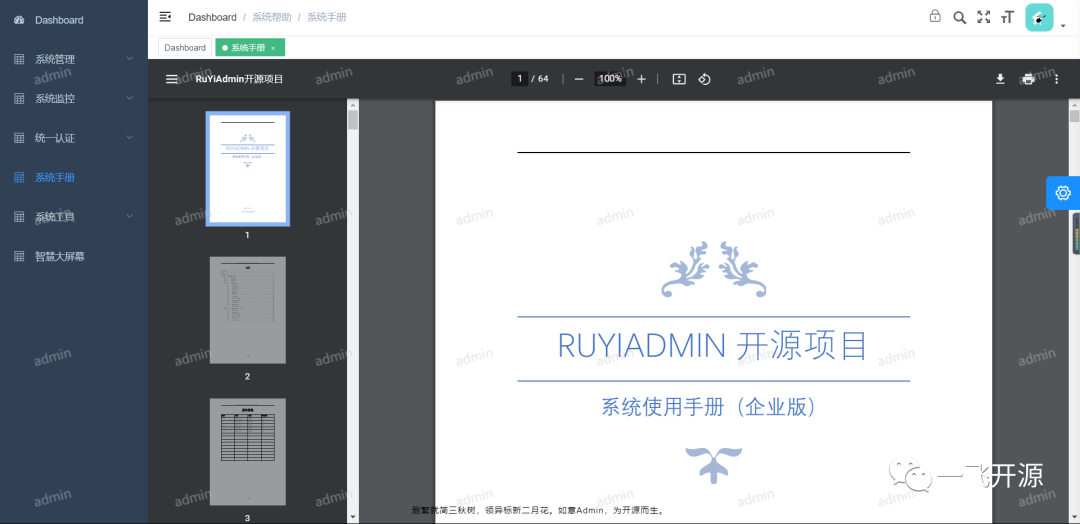Open the blue settings gear panel
The width and height of the screenshot is (1080, 524).
coord(1063,193)
